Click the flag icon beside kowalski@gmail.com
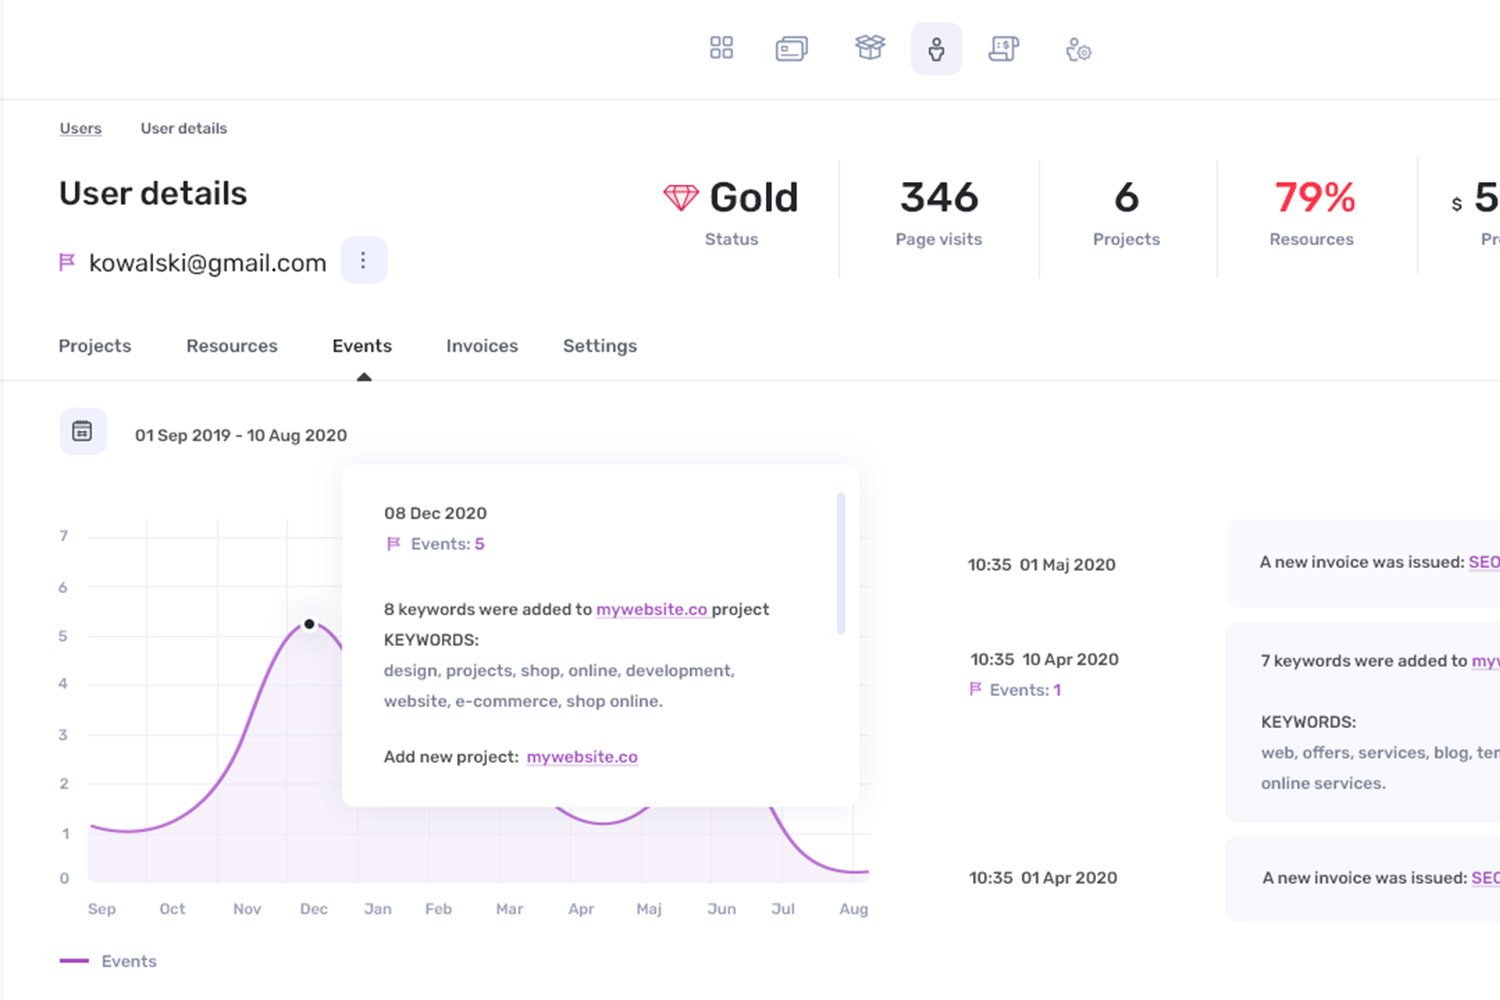 point(67,262)
